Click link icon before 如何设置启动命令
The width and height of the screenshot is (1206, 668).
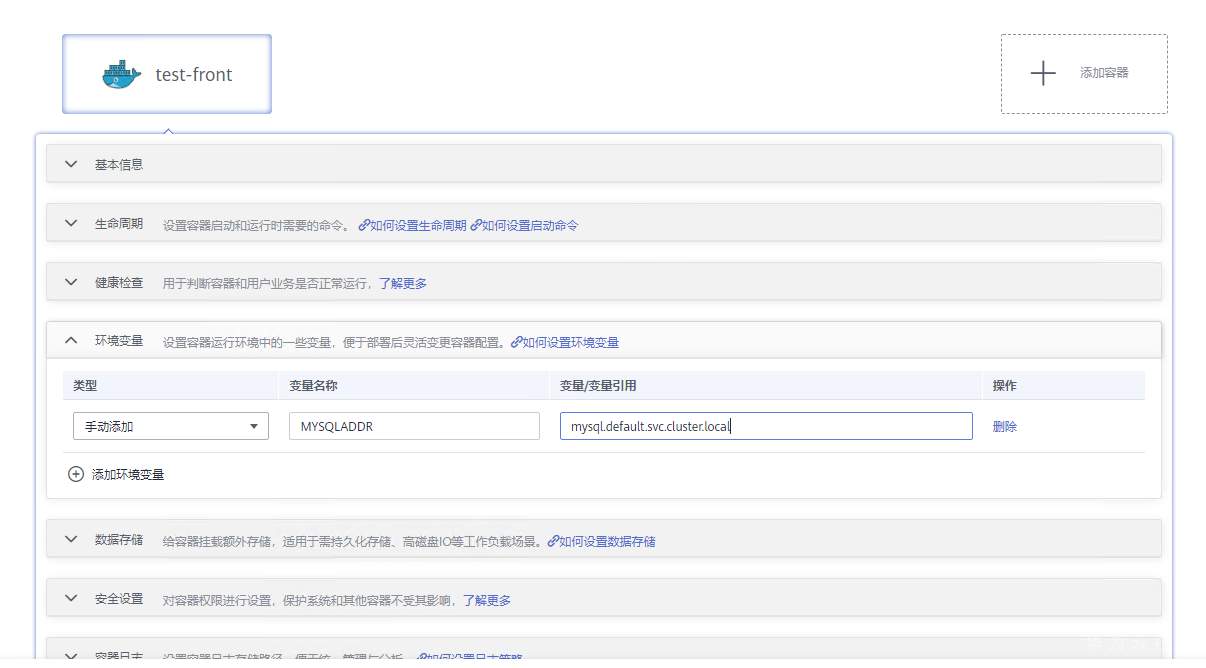pos(476,225)
